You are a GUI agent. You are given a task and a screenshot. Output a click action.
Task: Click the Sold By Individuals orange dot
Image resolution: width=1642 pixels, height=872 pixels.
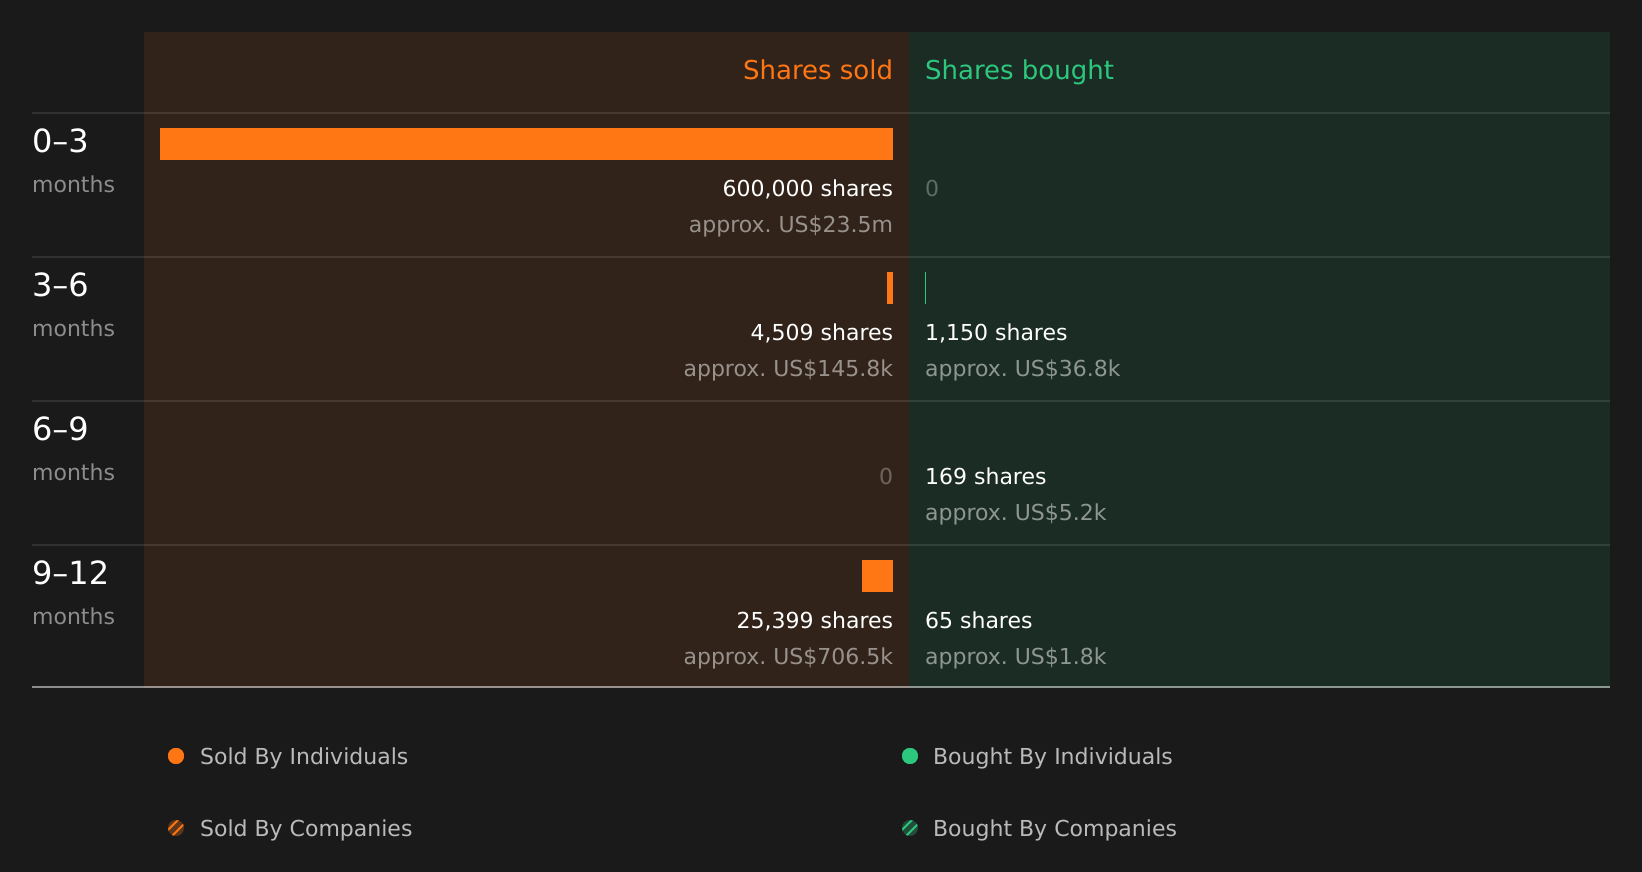pyautogui.click(x=176, y=756)
